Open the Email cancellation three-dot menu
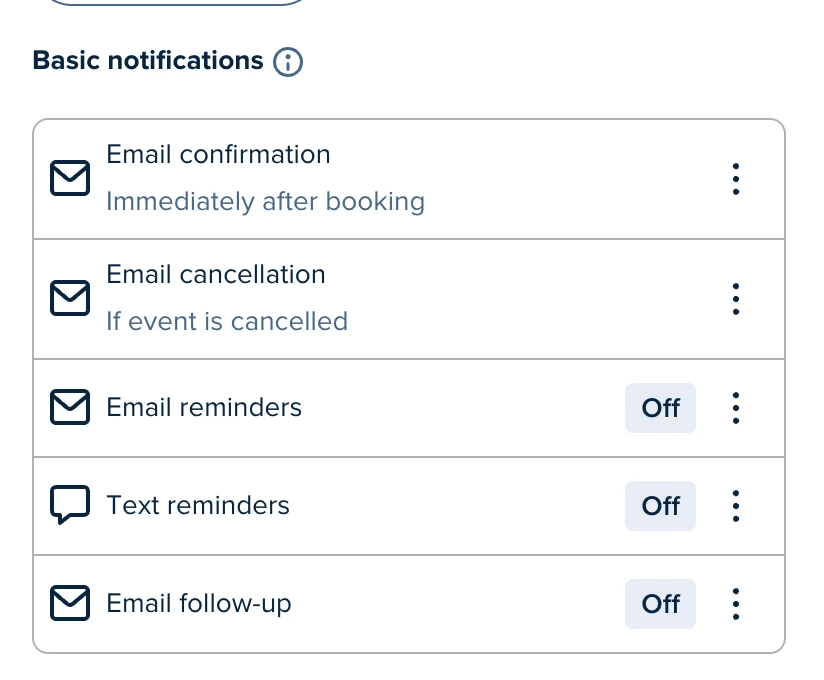 click(736, 298)
